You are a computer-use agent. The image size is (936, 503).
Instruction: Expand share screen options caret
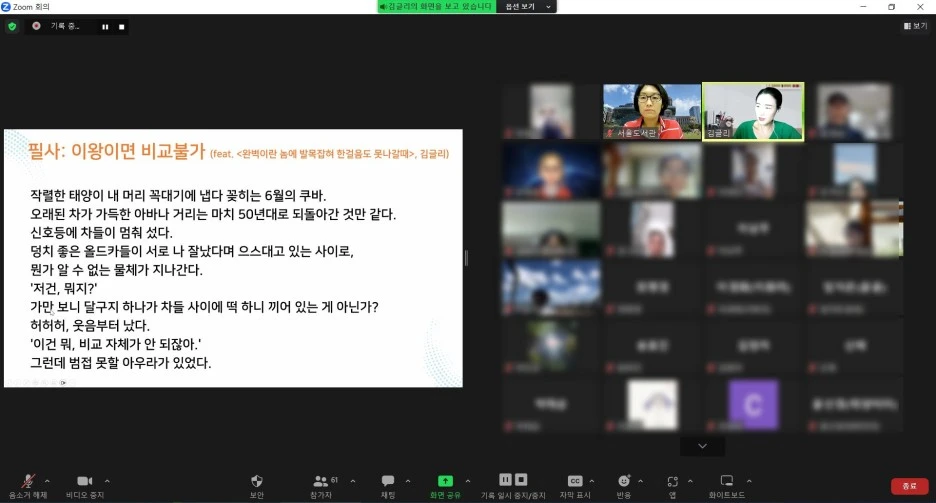467,481
